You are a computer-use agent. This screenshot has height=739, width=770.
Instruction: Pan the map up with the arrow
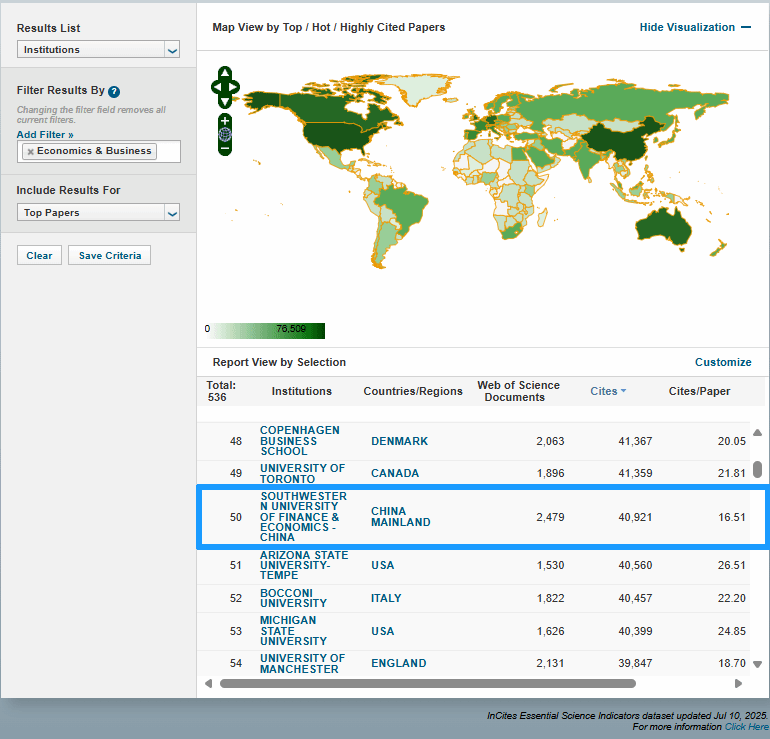click(225, 73)
